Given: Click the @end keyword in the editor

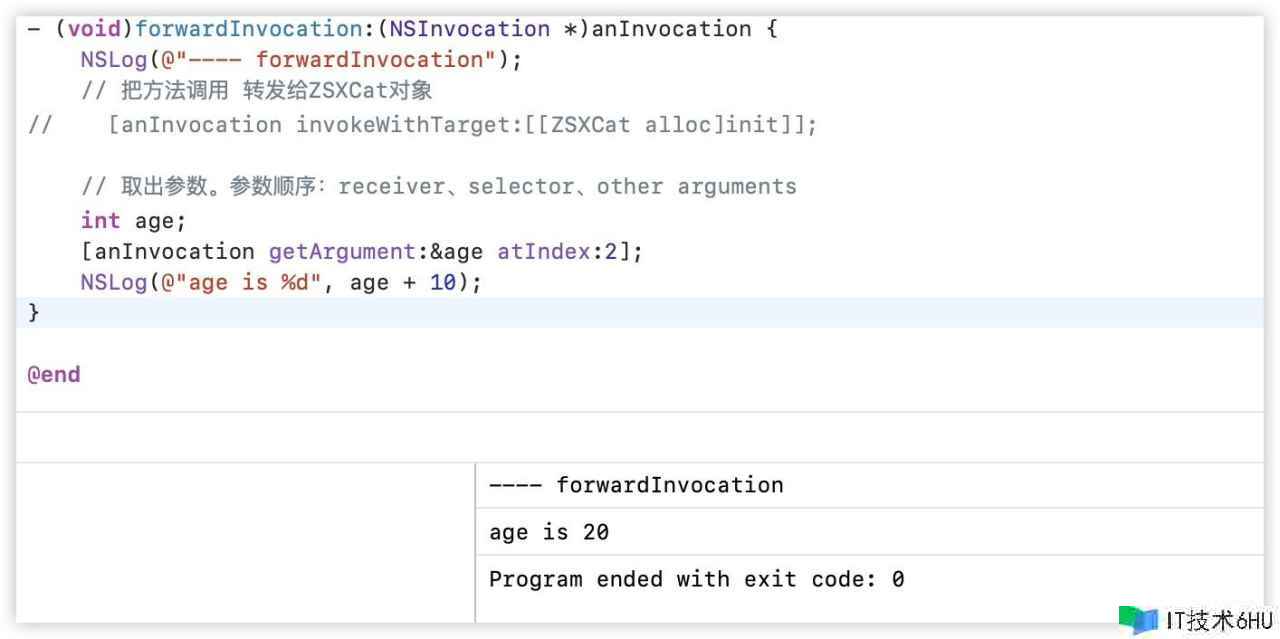Looking at the screenshot, I should (54, 375).
